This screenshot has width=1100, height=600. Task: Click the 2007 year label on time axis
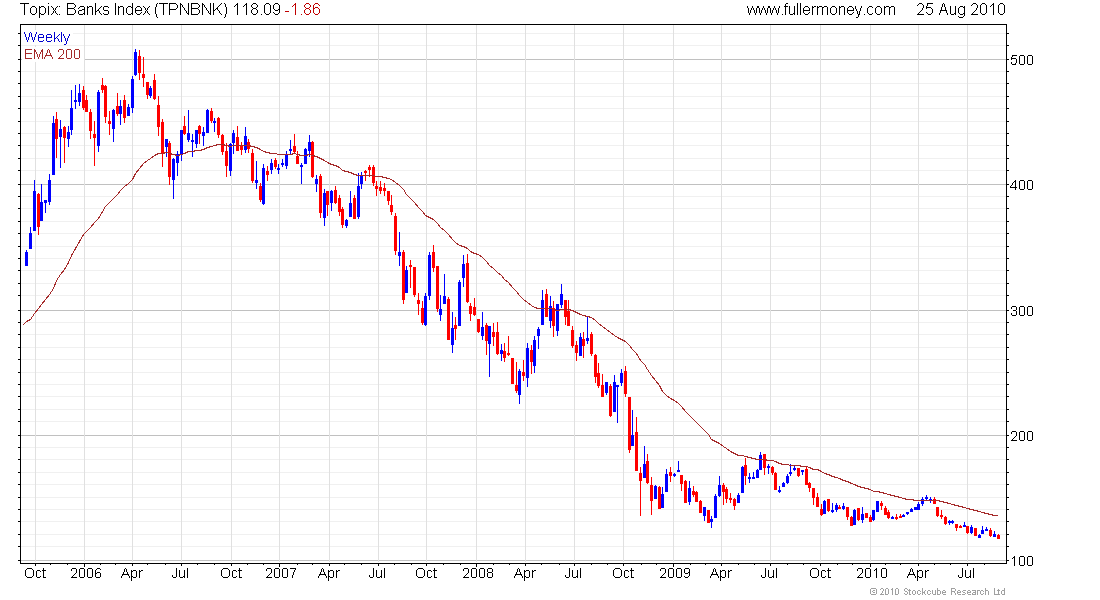[281, 573]
